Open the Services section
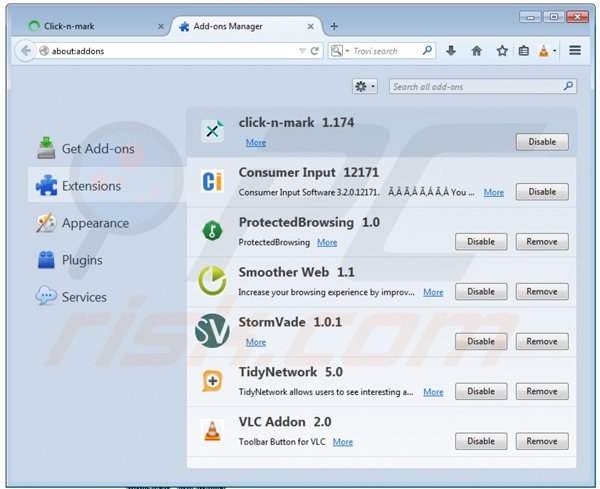The height and width of the screenshot is (489, 600). pos(72,297)
